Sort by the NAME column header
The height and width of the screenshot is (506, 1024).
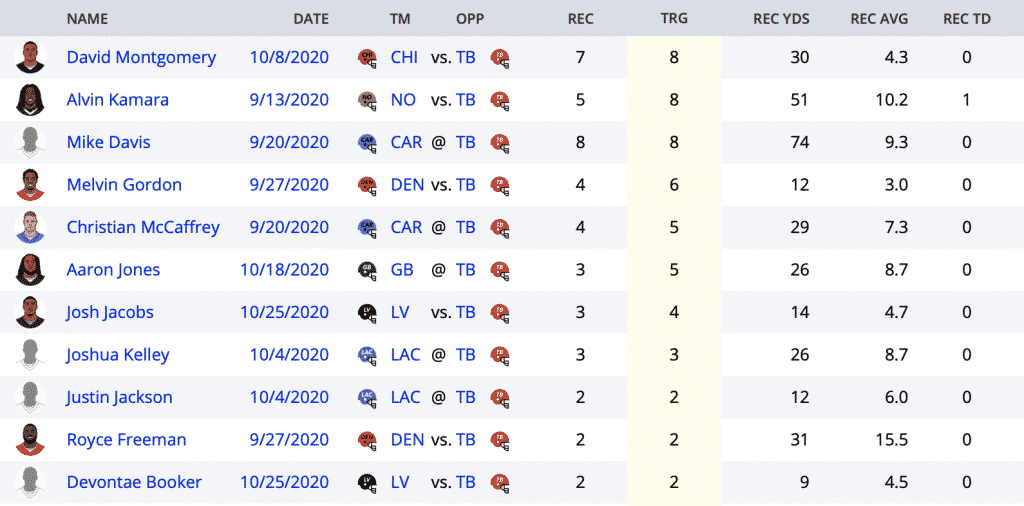click(87, 19)
